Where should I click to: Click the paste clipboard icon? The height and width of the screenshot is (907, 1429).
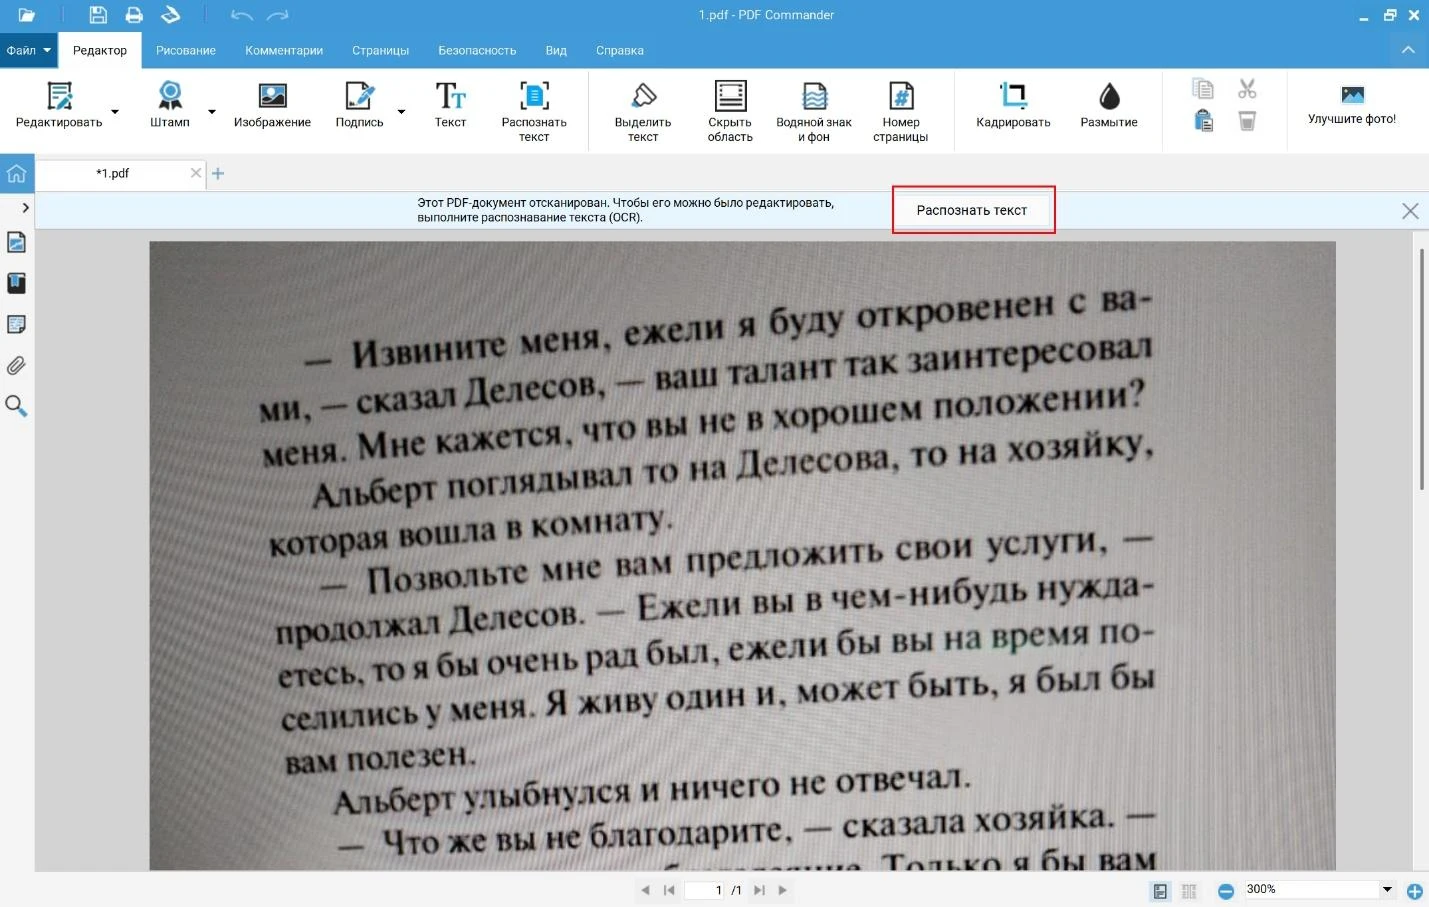pyautogui.click(x=1203, y=121)
